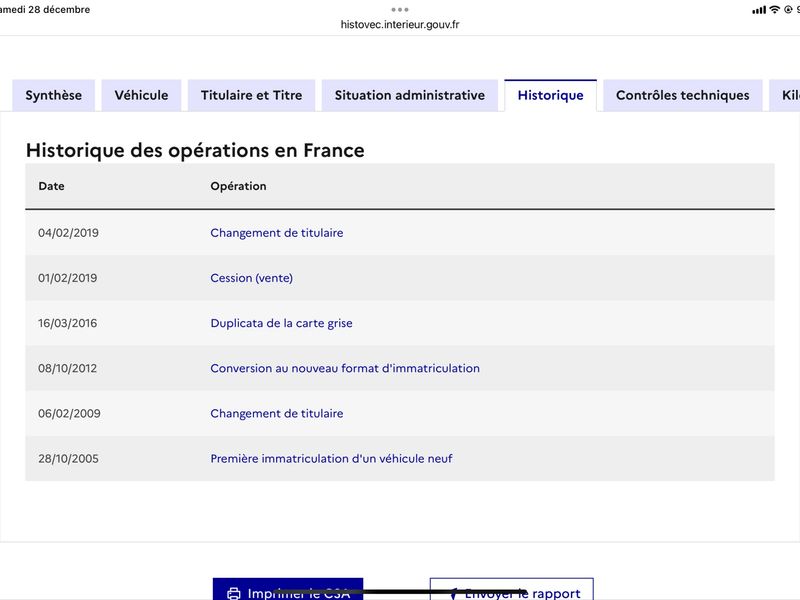Tap the three-dot multitasking indicator
This screenshot has width=800, height=600.
400,9
